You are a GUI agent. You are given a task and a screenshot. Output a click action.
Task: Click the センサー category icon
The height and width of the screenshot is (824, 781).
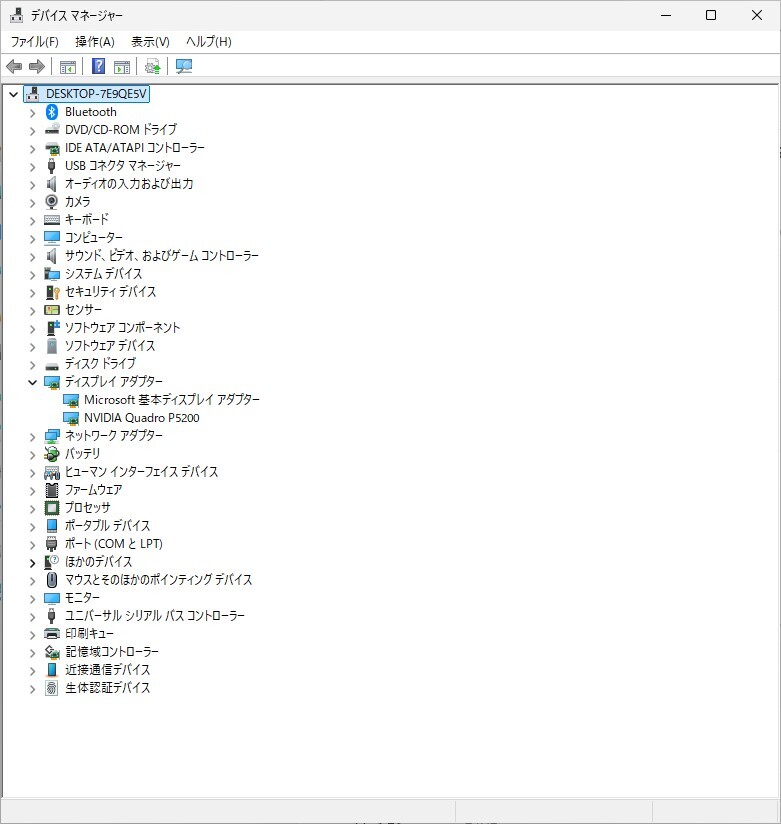tap(52, 310)
